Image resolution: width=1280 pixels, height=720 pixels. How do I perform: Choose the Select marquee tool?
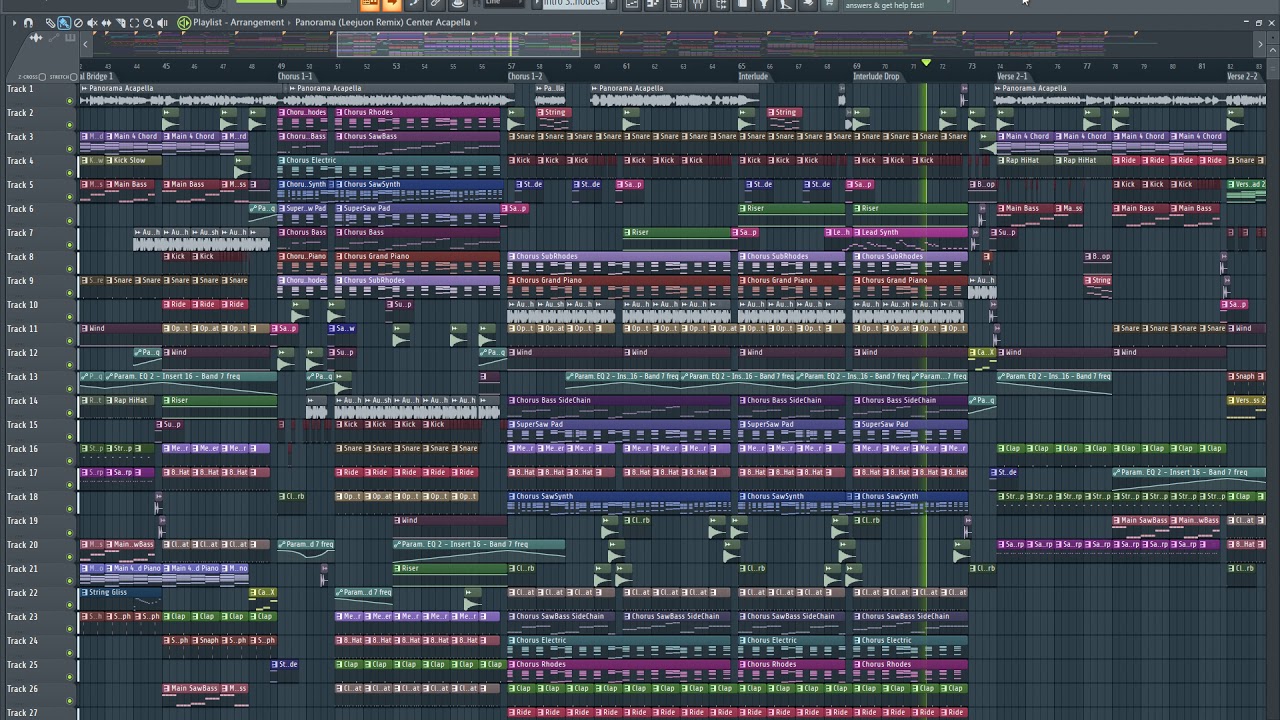point(134,22)
